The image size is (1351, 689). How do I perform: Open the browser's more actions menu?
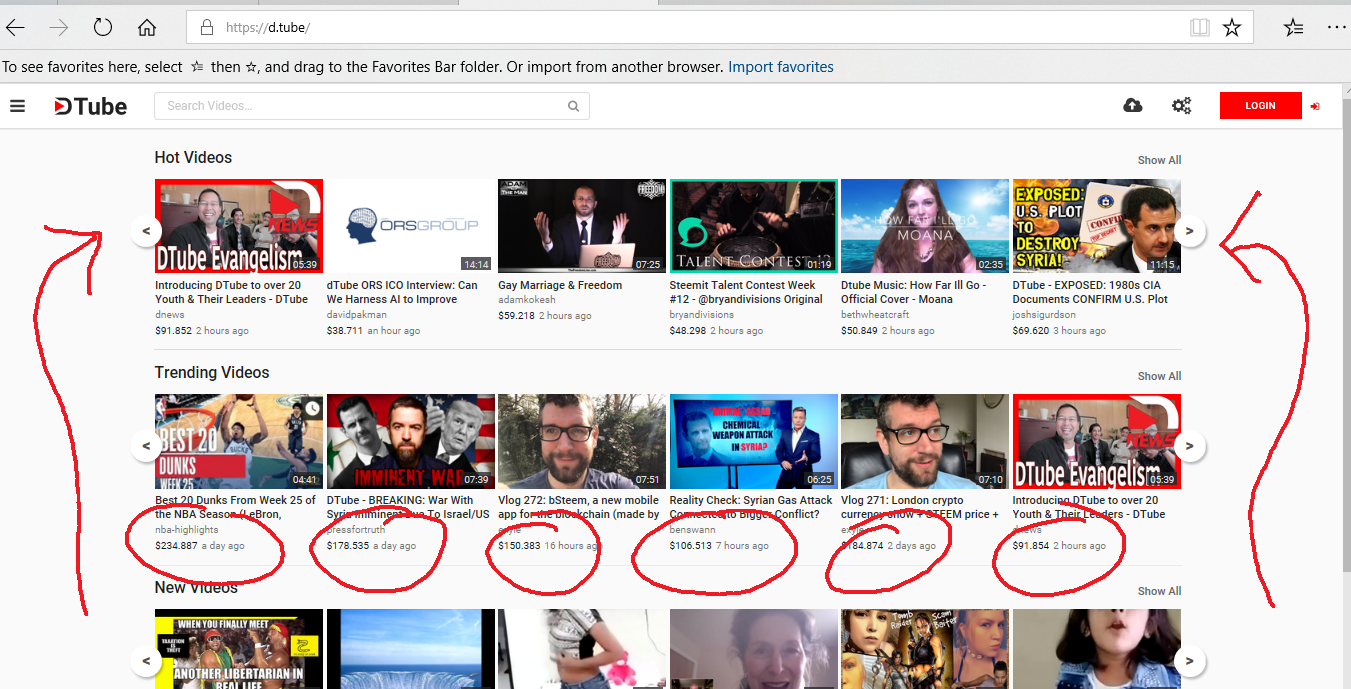tap(1336, 27)
